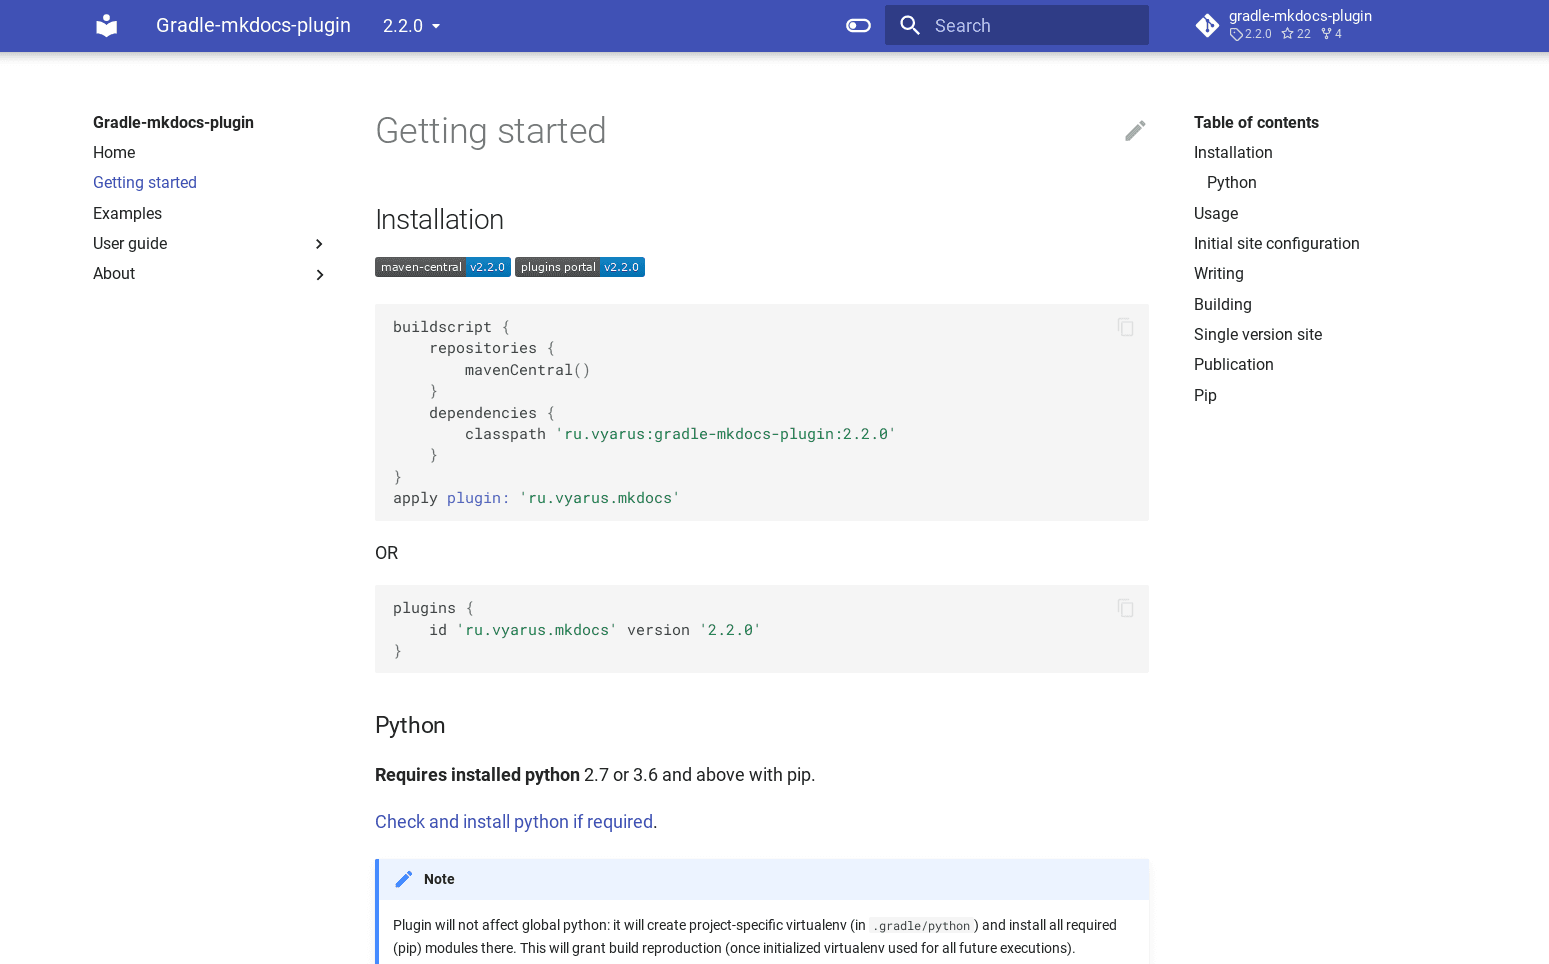
Task: Expand the User guide section
Action: coord(319,243)
